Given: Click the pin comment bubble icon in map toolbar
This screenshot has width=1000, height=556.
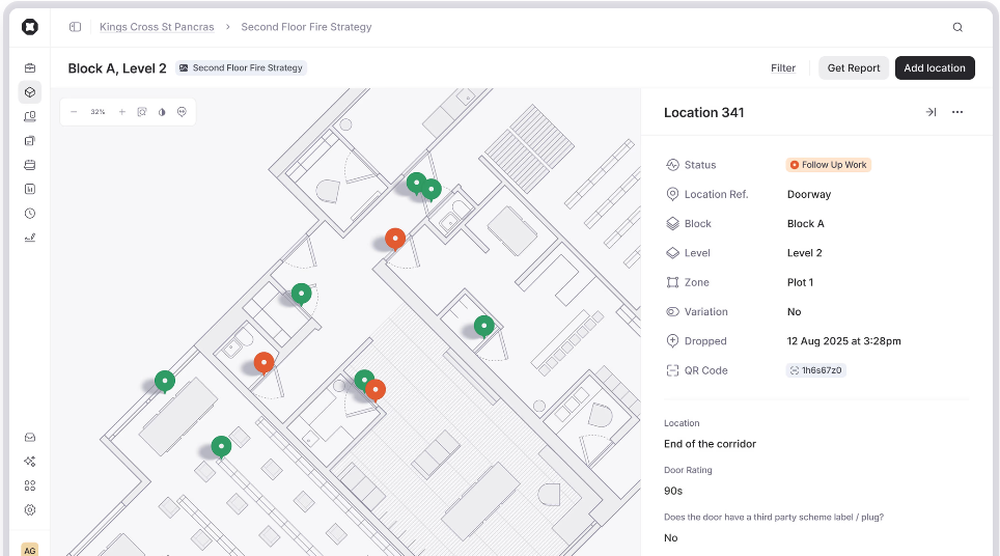Looking at the screenshot, I should pos(182,112).
